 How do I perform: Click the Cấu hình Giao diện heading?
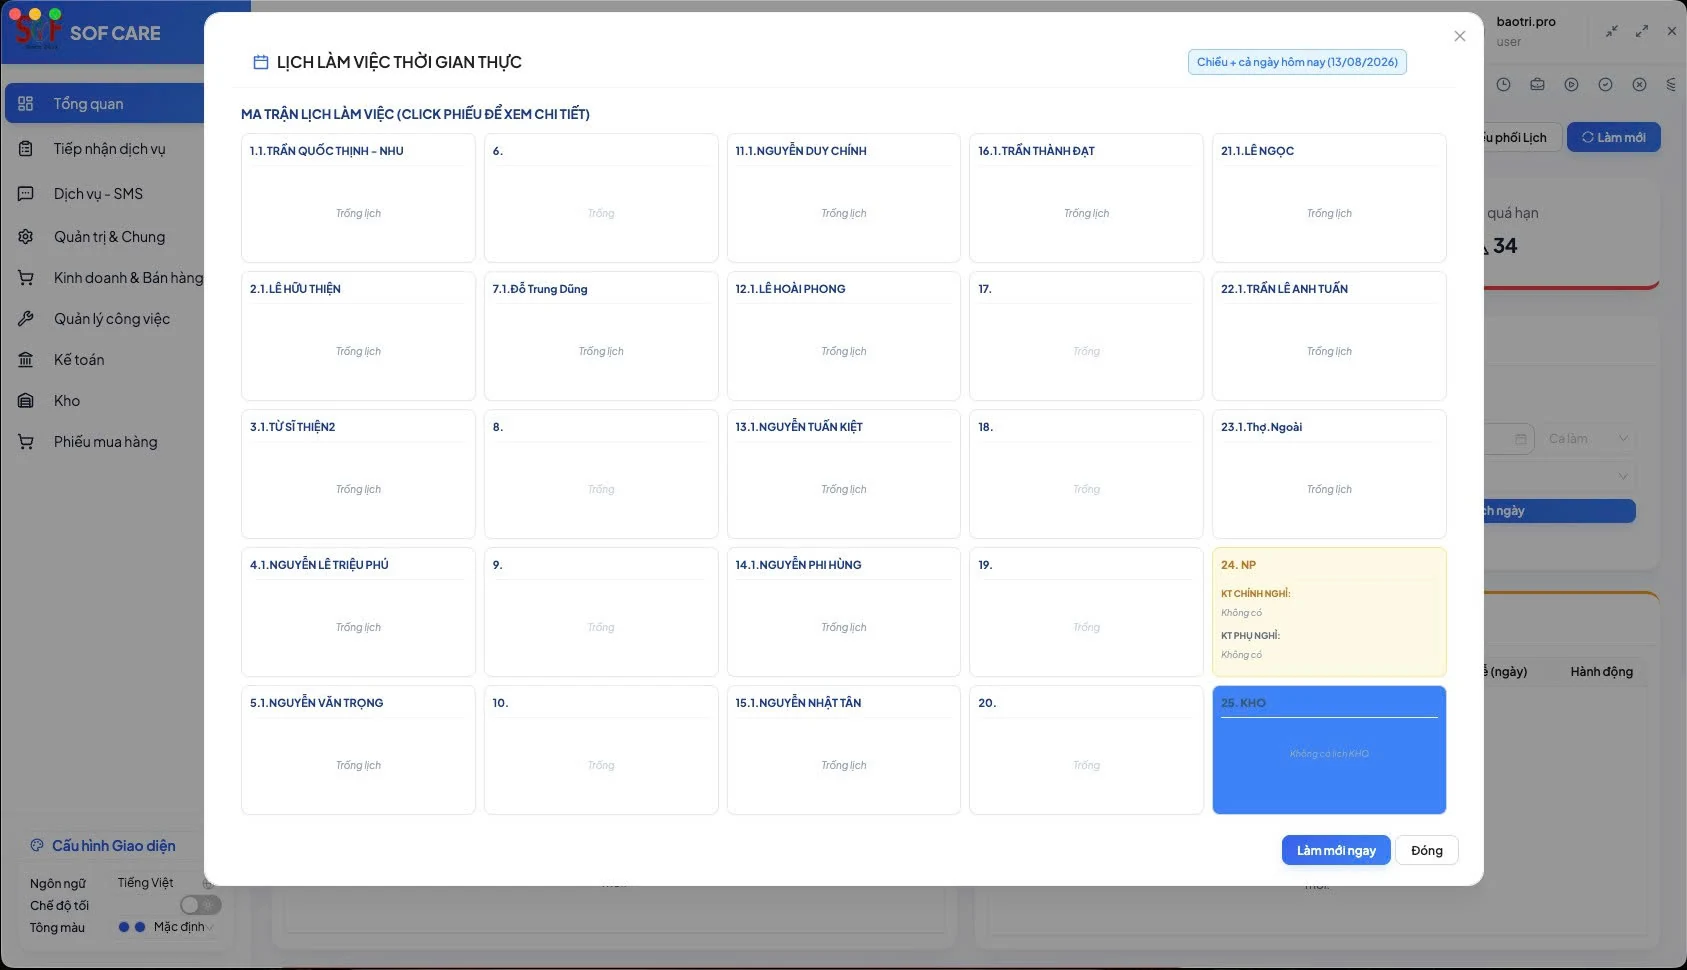click(x=114, y=846)
